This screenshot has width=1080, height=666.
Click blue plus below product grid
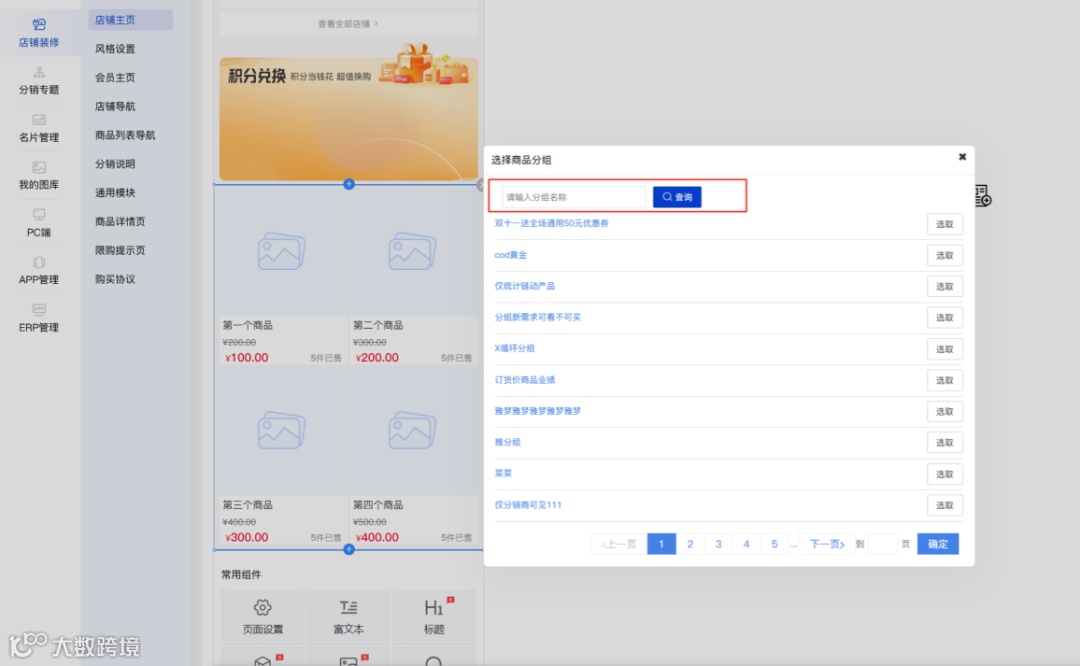coord(349,549)
